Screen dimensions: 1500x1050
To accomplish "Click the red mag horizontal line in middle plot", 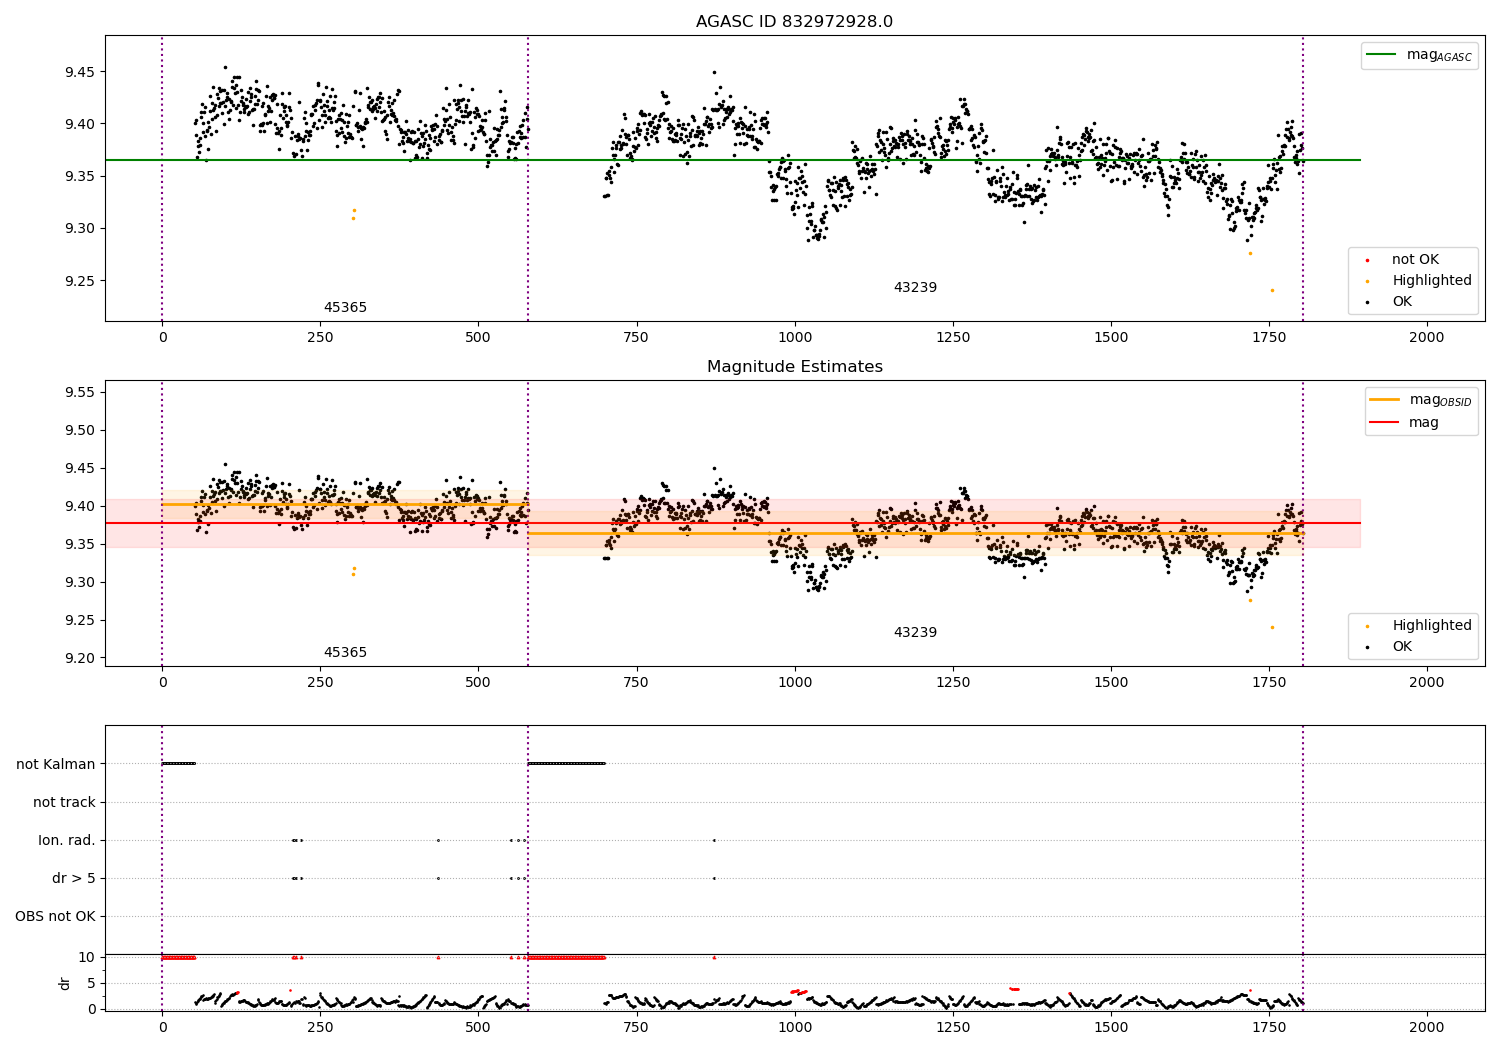I will (733, 523).
